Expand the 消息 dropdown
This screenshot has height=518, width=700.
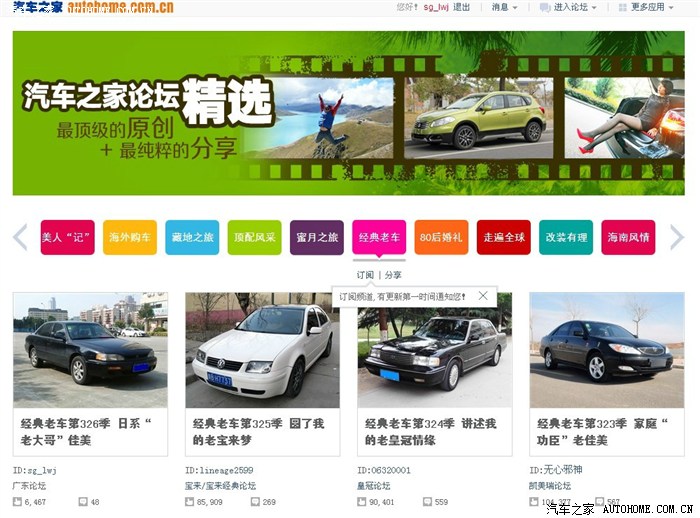505,7
